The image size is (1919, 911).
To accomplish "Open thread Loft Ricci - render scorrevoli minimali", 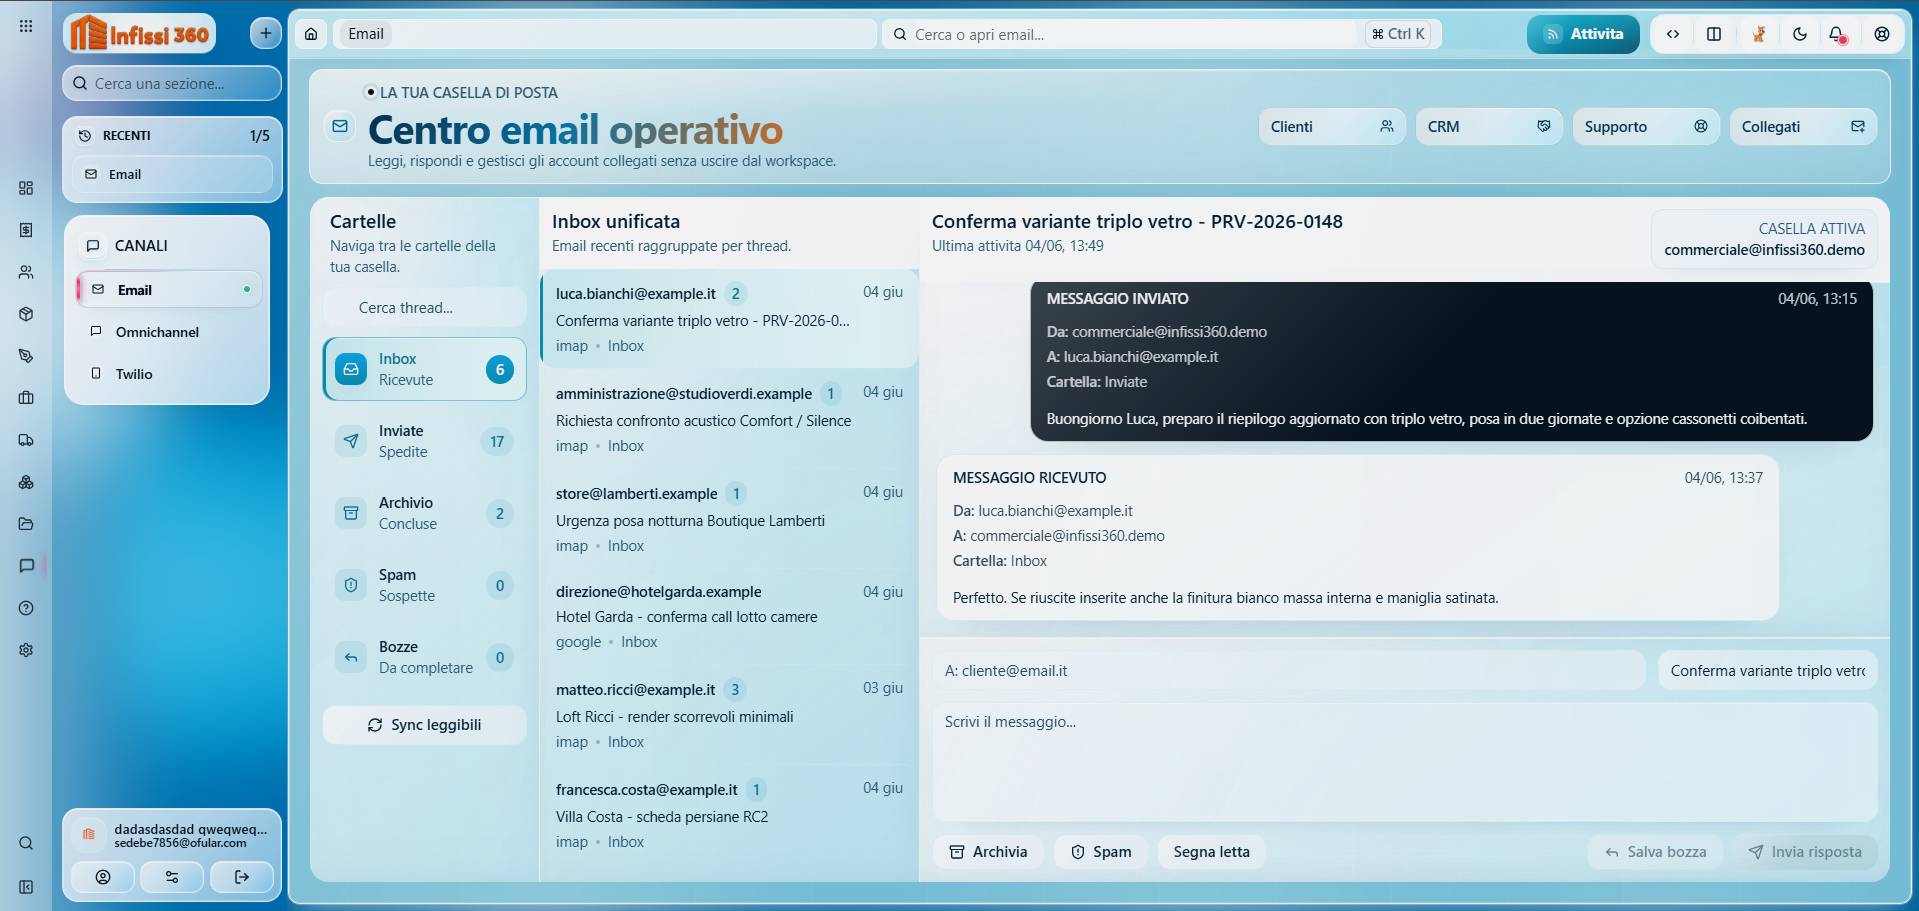I will [729, 715].
